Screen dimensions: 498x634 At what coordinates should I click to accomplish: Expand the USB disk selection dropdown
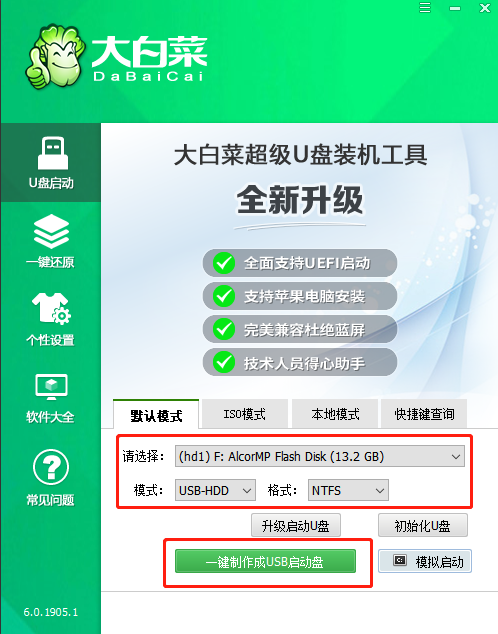click(x=320, y=456)
